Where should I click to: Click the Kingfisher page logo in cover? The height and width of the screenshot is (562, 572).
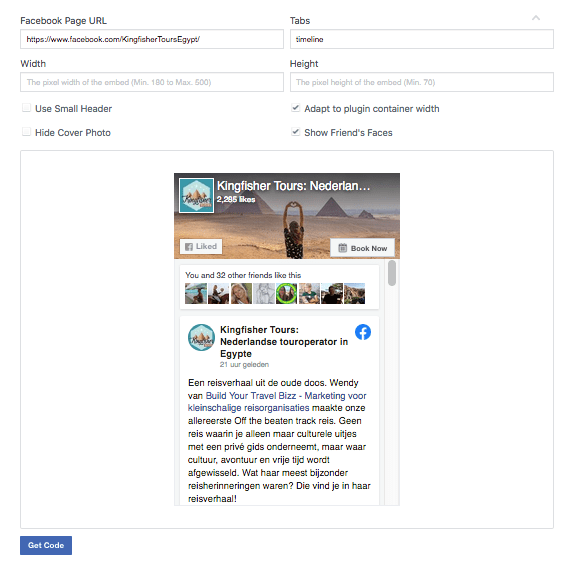[x=196, y=195]
